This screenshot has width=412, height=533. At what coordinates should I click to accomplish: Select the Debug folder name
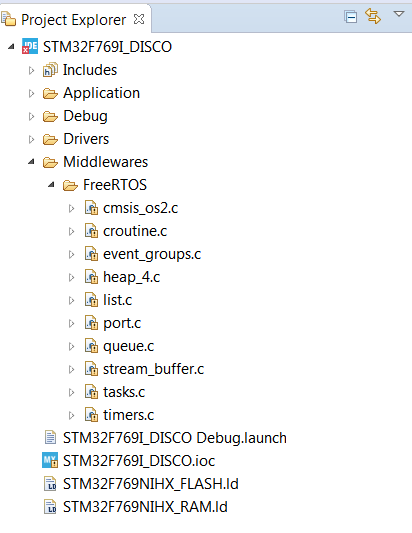pos(86,116)
